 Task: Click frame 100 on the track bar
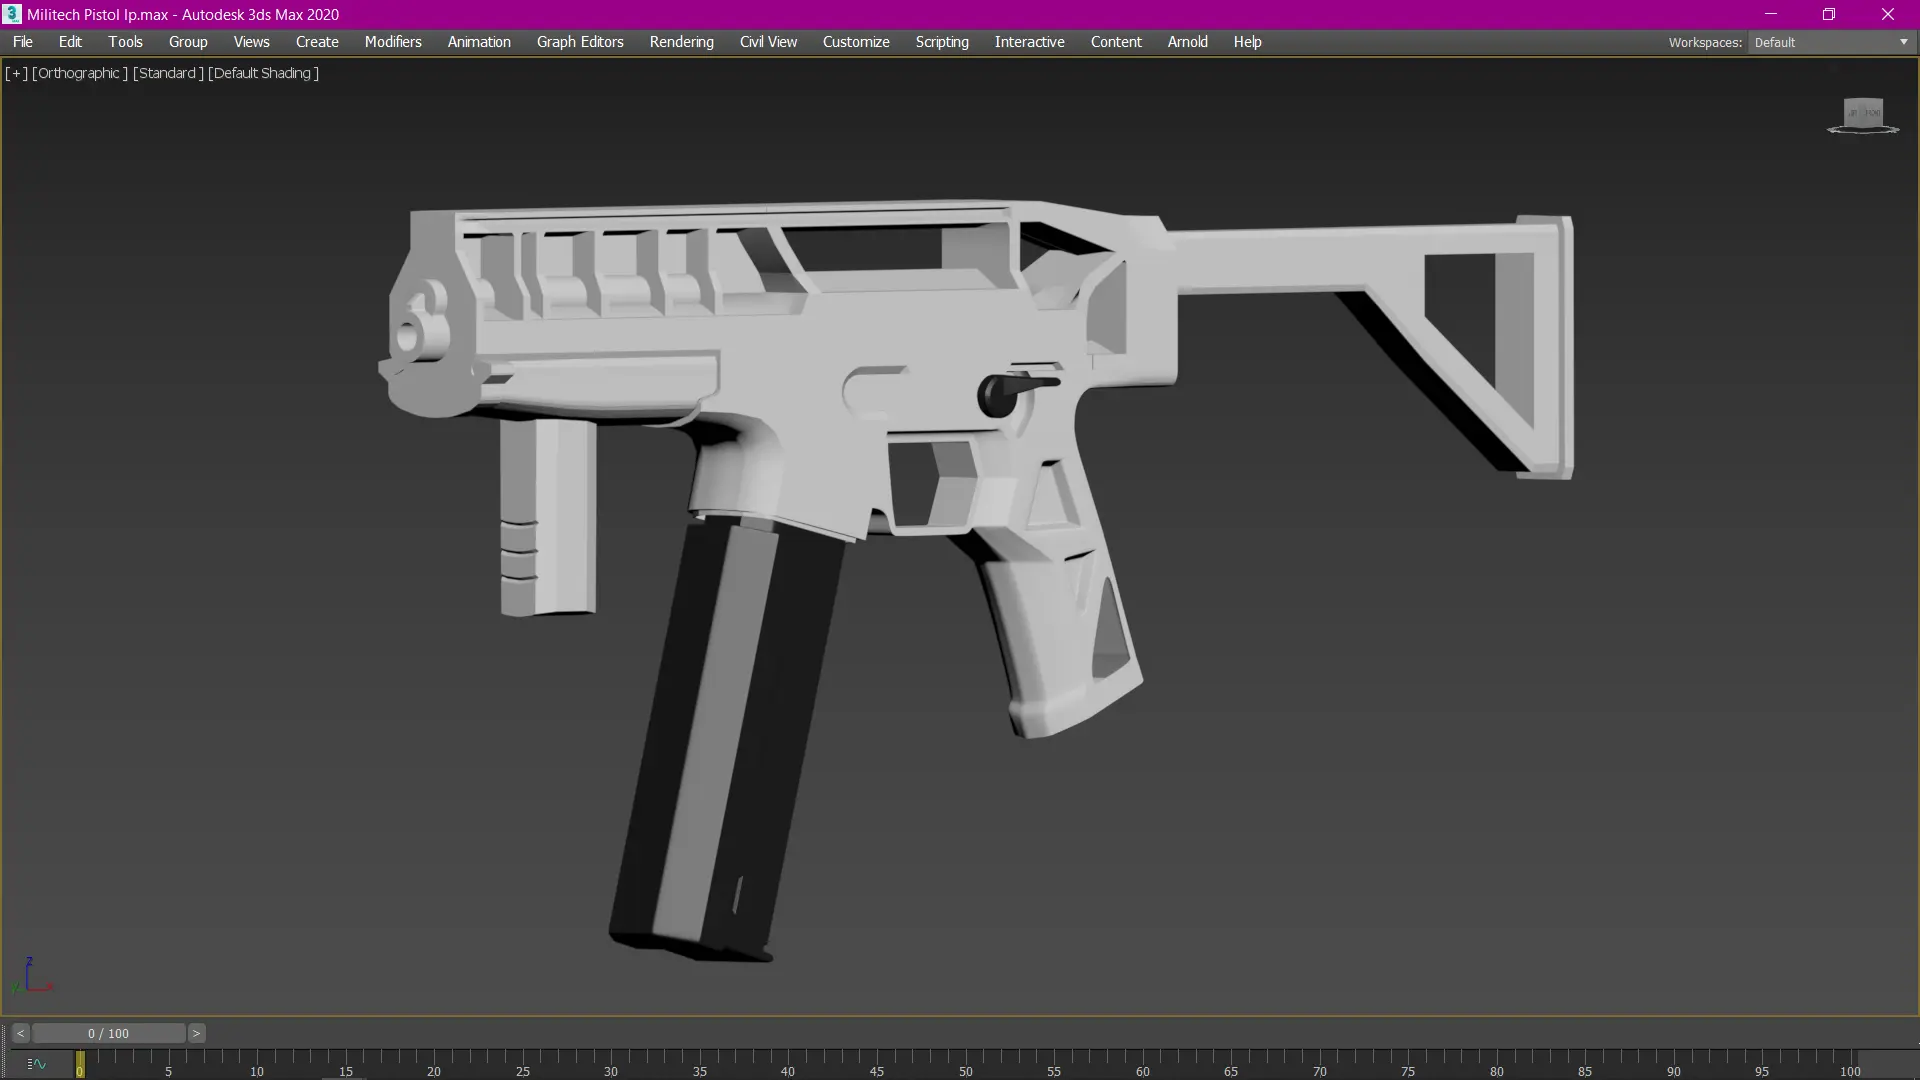pos(1851,1064)
